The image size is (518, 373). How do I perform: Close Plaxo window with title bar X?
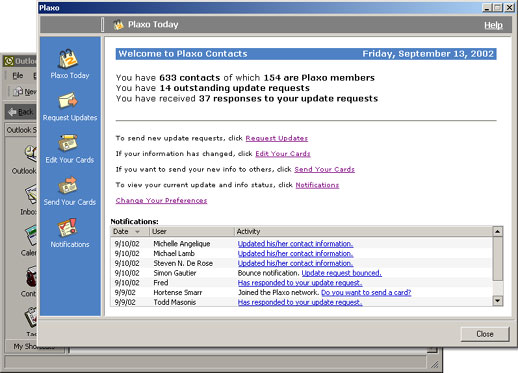509,8
